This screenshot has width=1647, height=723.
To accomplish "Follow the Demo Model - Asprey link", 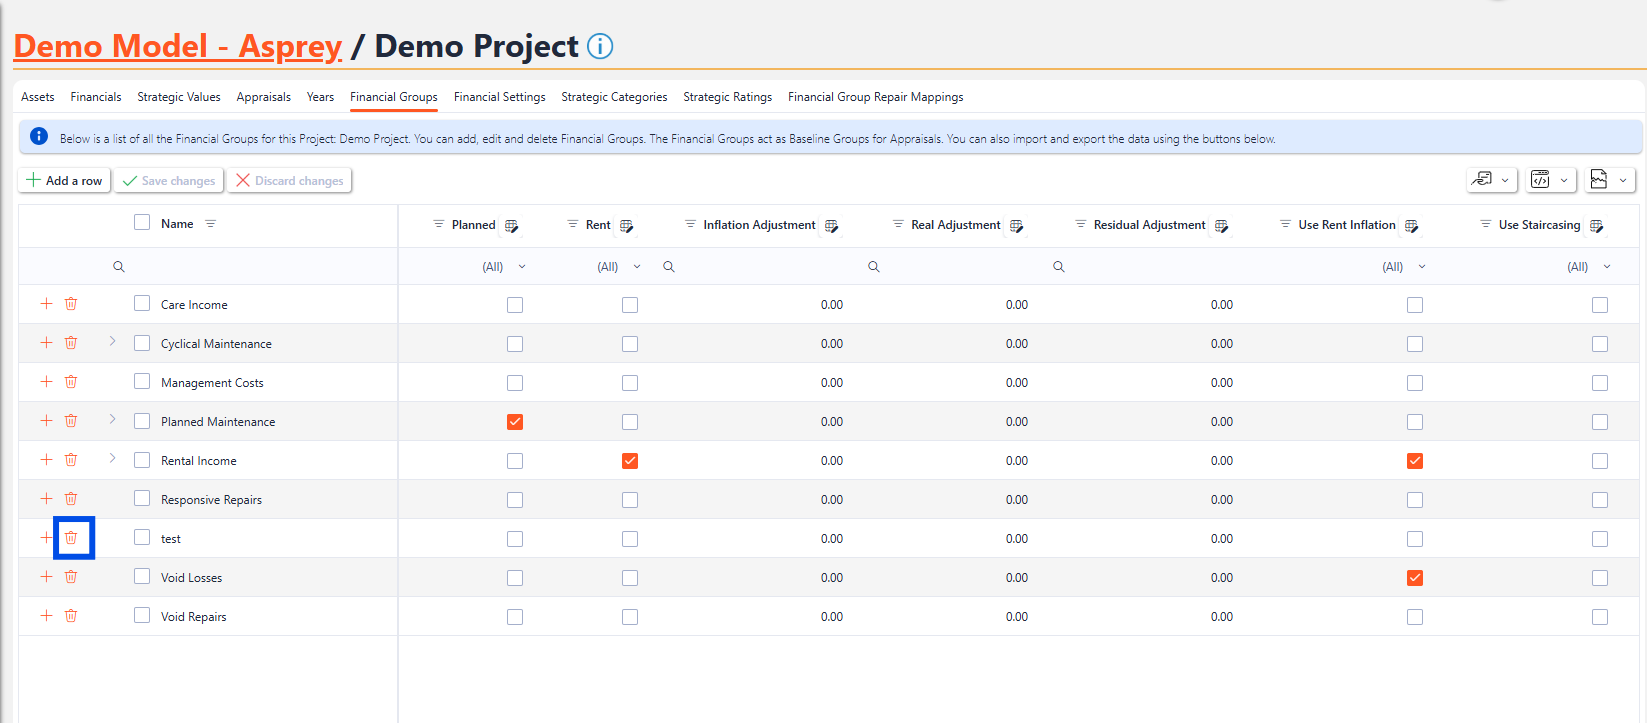I will pyautogui.click(x=177, y=46).
